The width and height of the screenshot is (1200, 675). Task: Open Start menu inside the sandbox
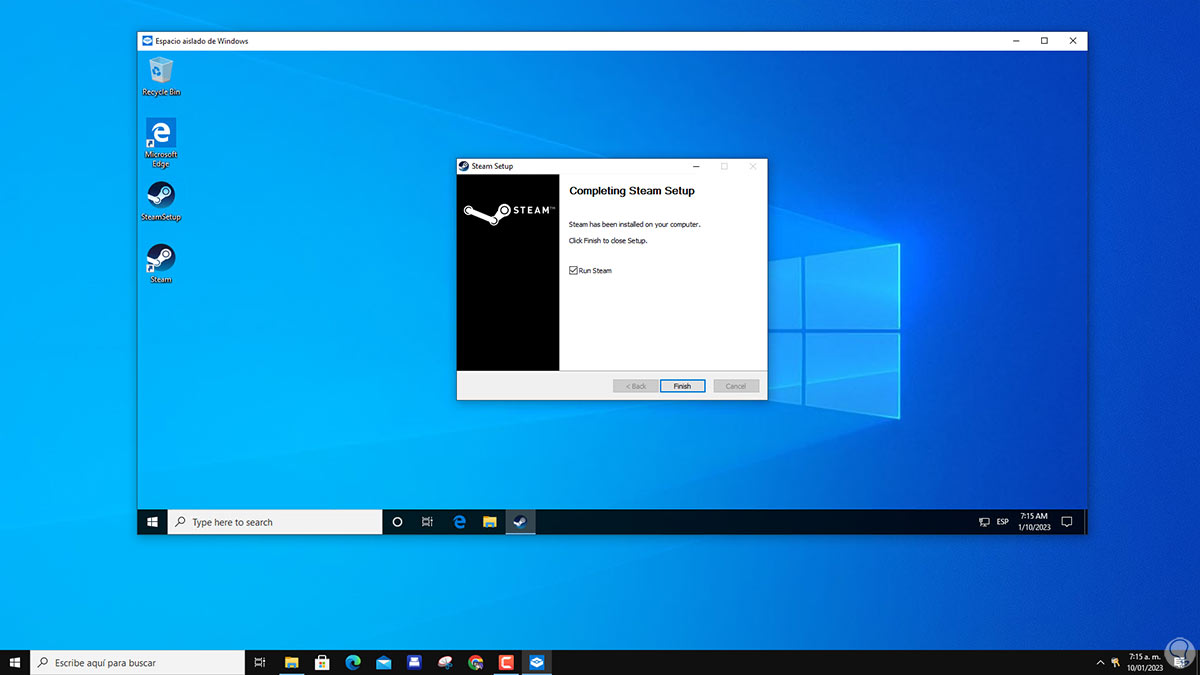[153, 522]
